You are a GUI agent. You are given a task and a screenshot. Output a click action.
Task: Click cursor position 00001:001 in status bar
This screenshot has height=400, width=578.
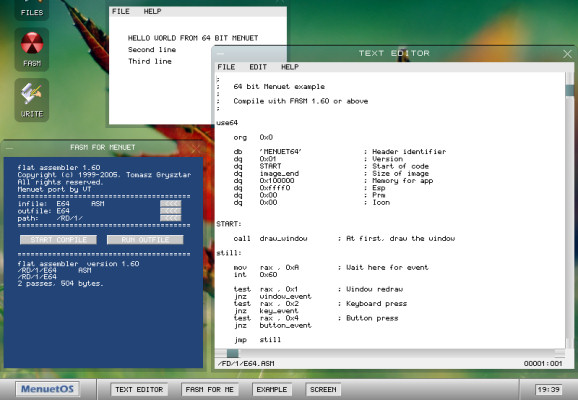(x=543, y=364)
